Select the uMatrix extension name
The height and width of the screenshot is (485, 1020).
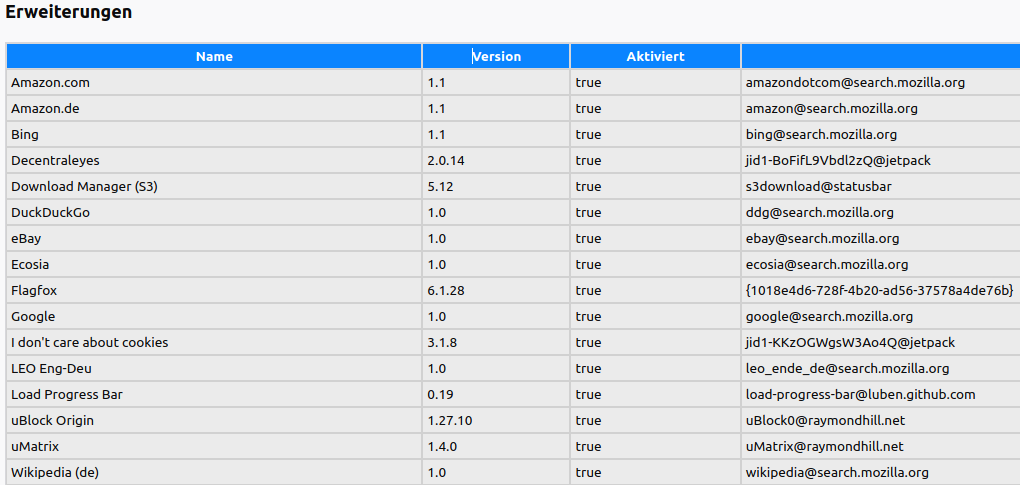point(35,447)
